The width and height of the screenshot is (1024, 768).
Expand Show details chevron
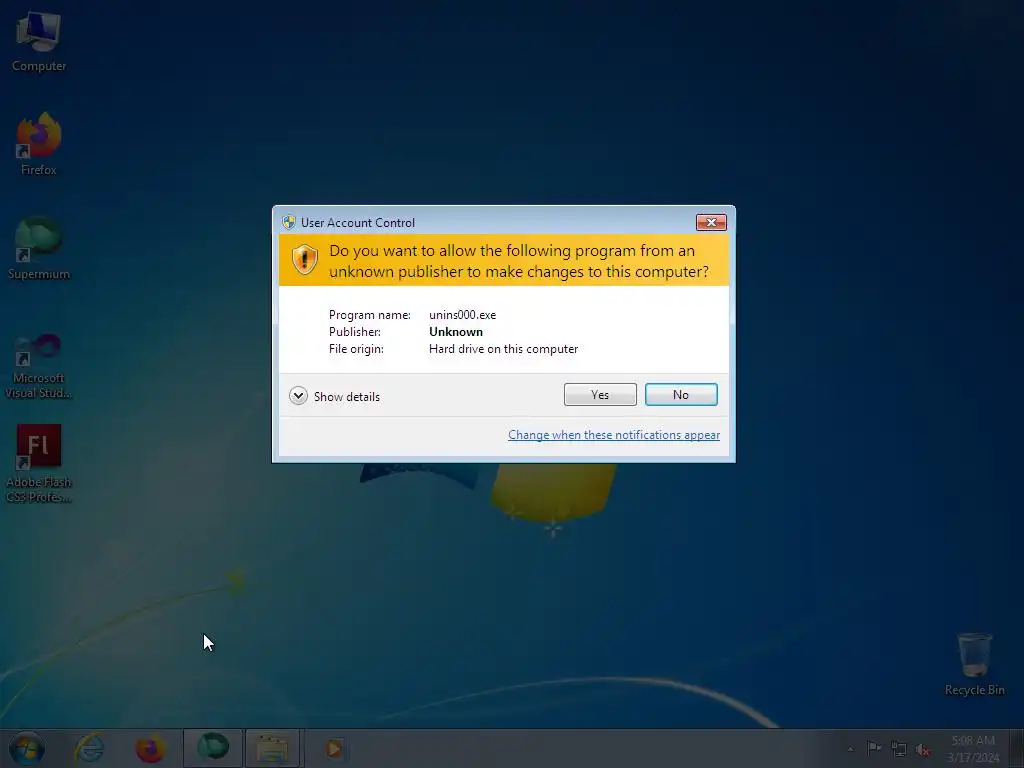pos(298,396)
